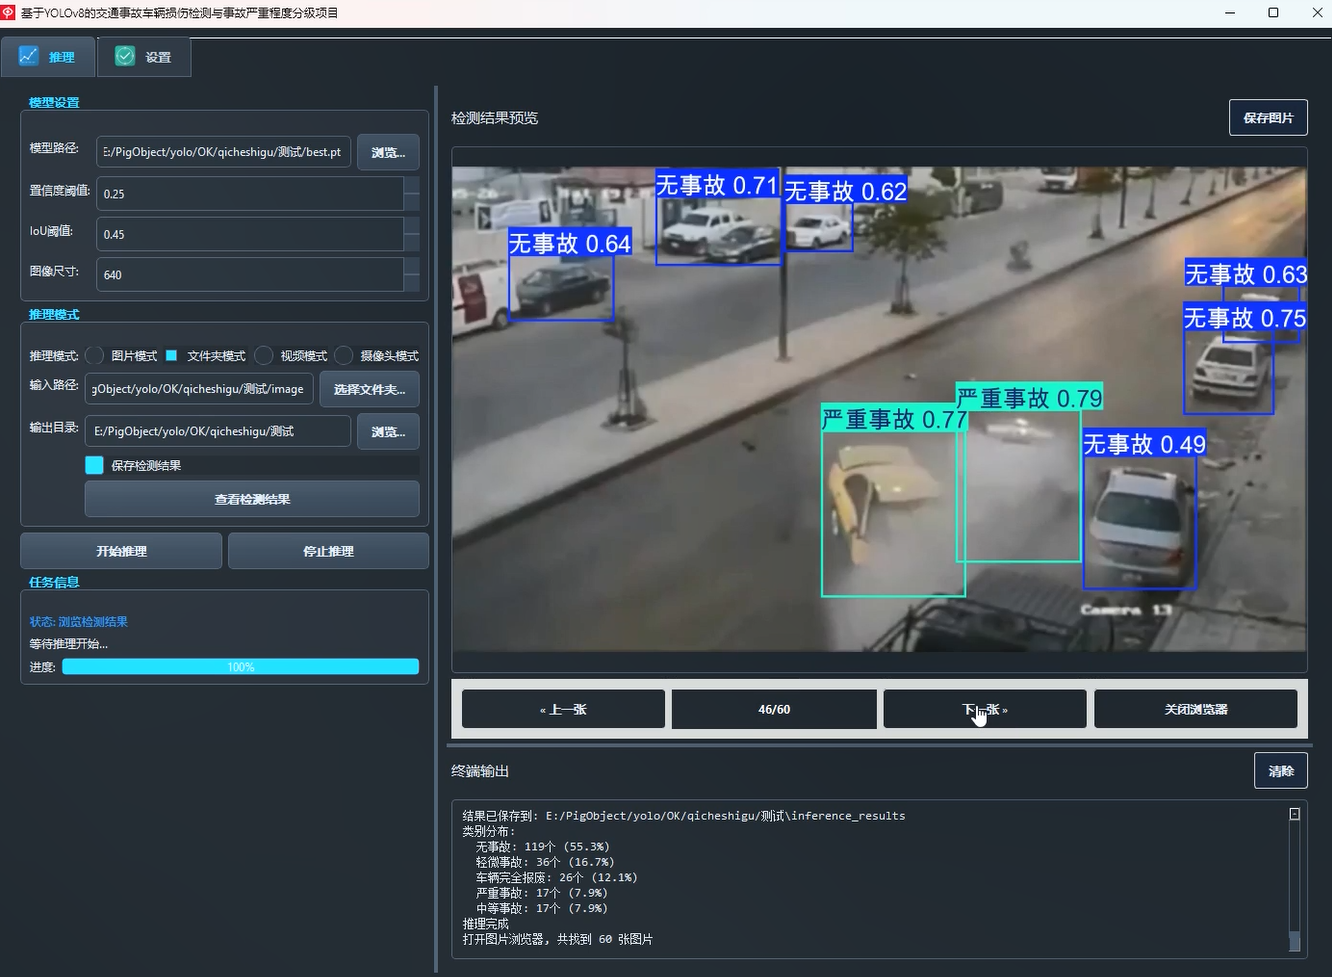Click the 100% progress bar
Image resolution: width=1332 pixels, height=977 pixels.
coord(240,667)
